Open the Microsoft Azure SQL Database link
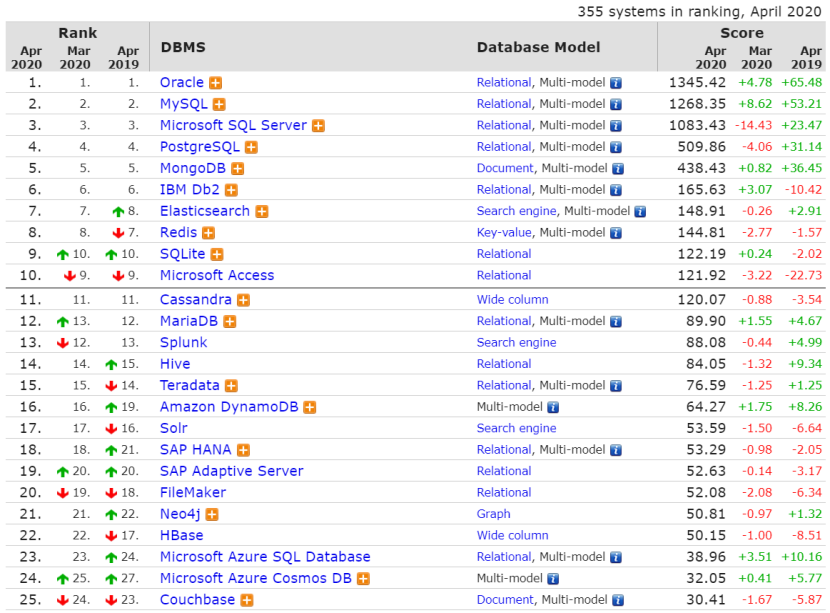Screen dimensions: 830x613 click(265, 557)
